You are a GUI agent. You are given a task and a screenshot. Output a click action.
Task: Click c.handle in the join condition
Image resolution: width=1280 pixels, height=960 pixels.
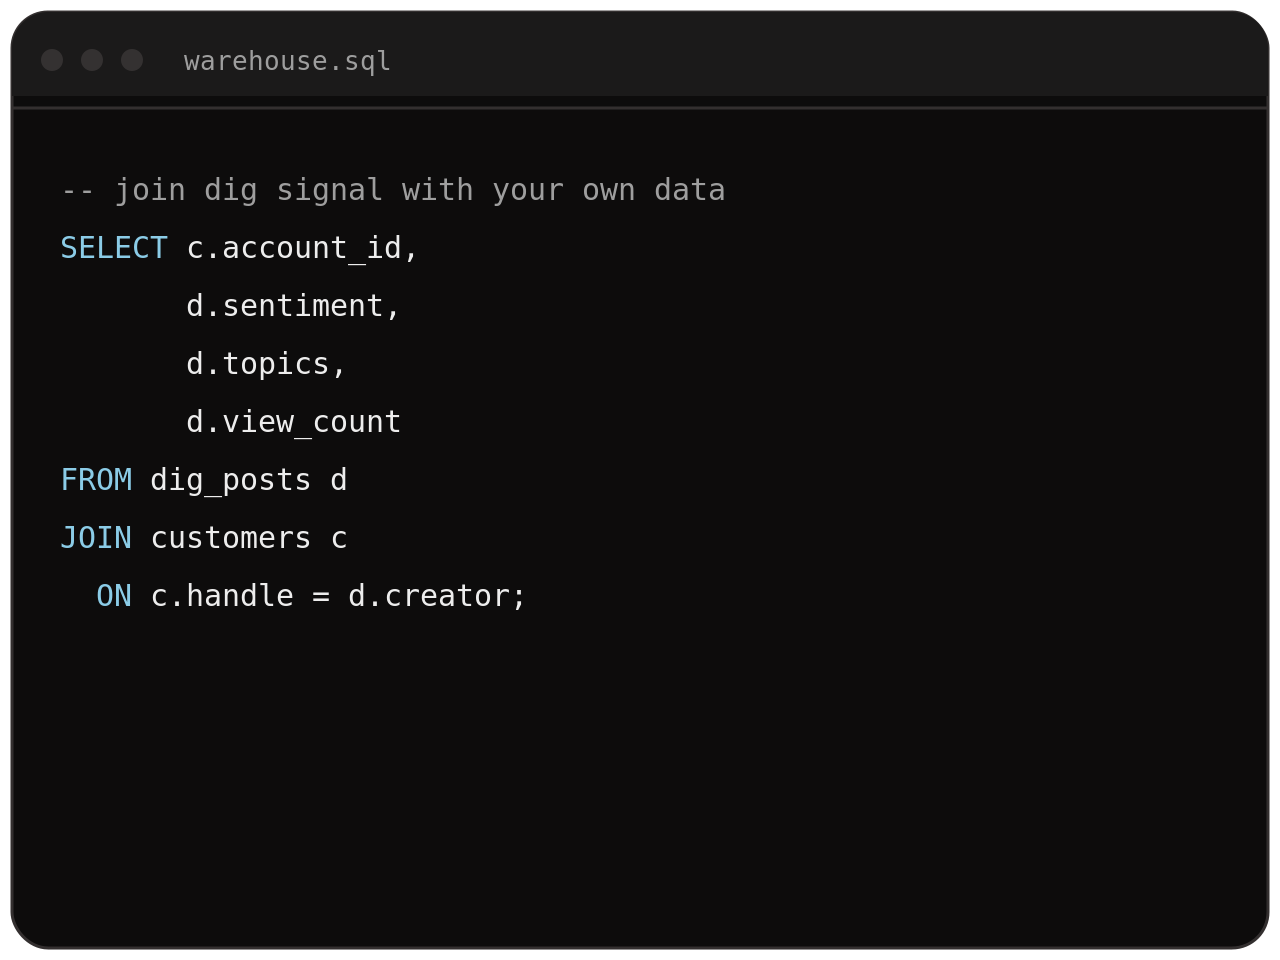(222, 596)
